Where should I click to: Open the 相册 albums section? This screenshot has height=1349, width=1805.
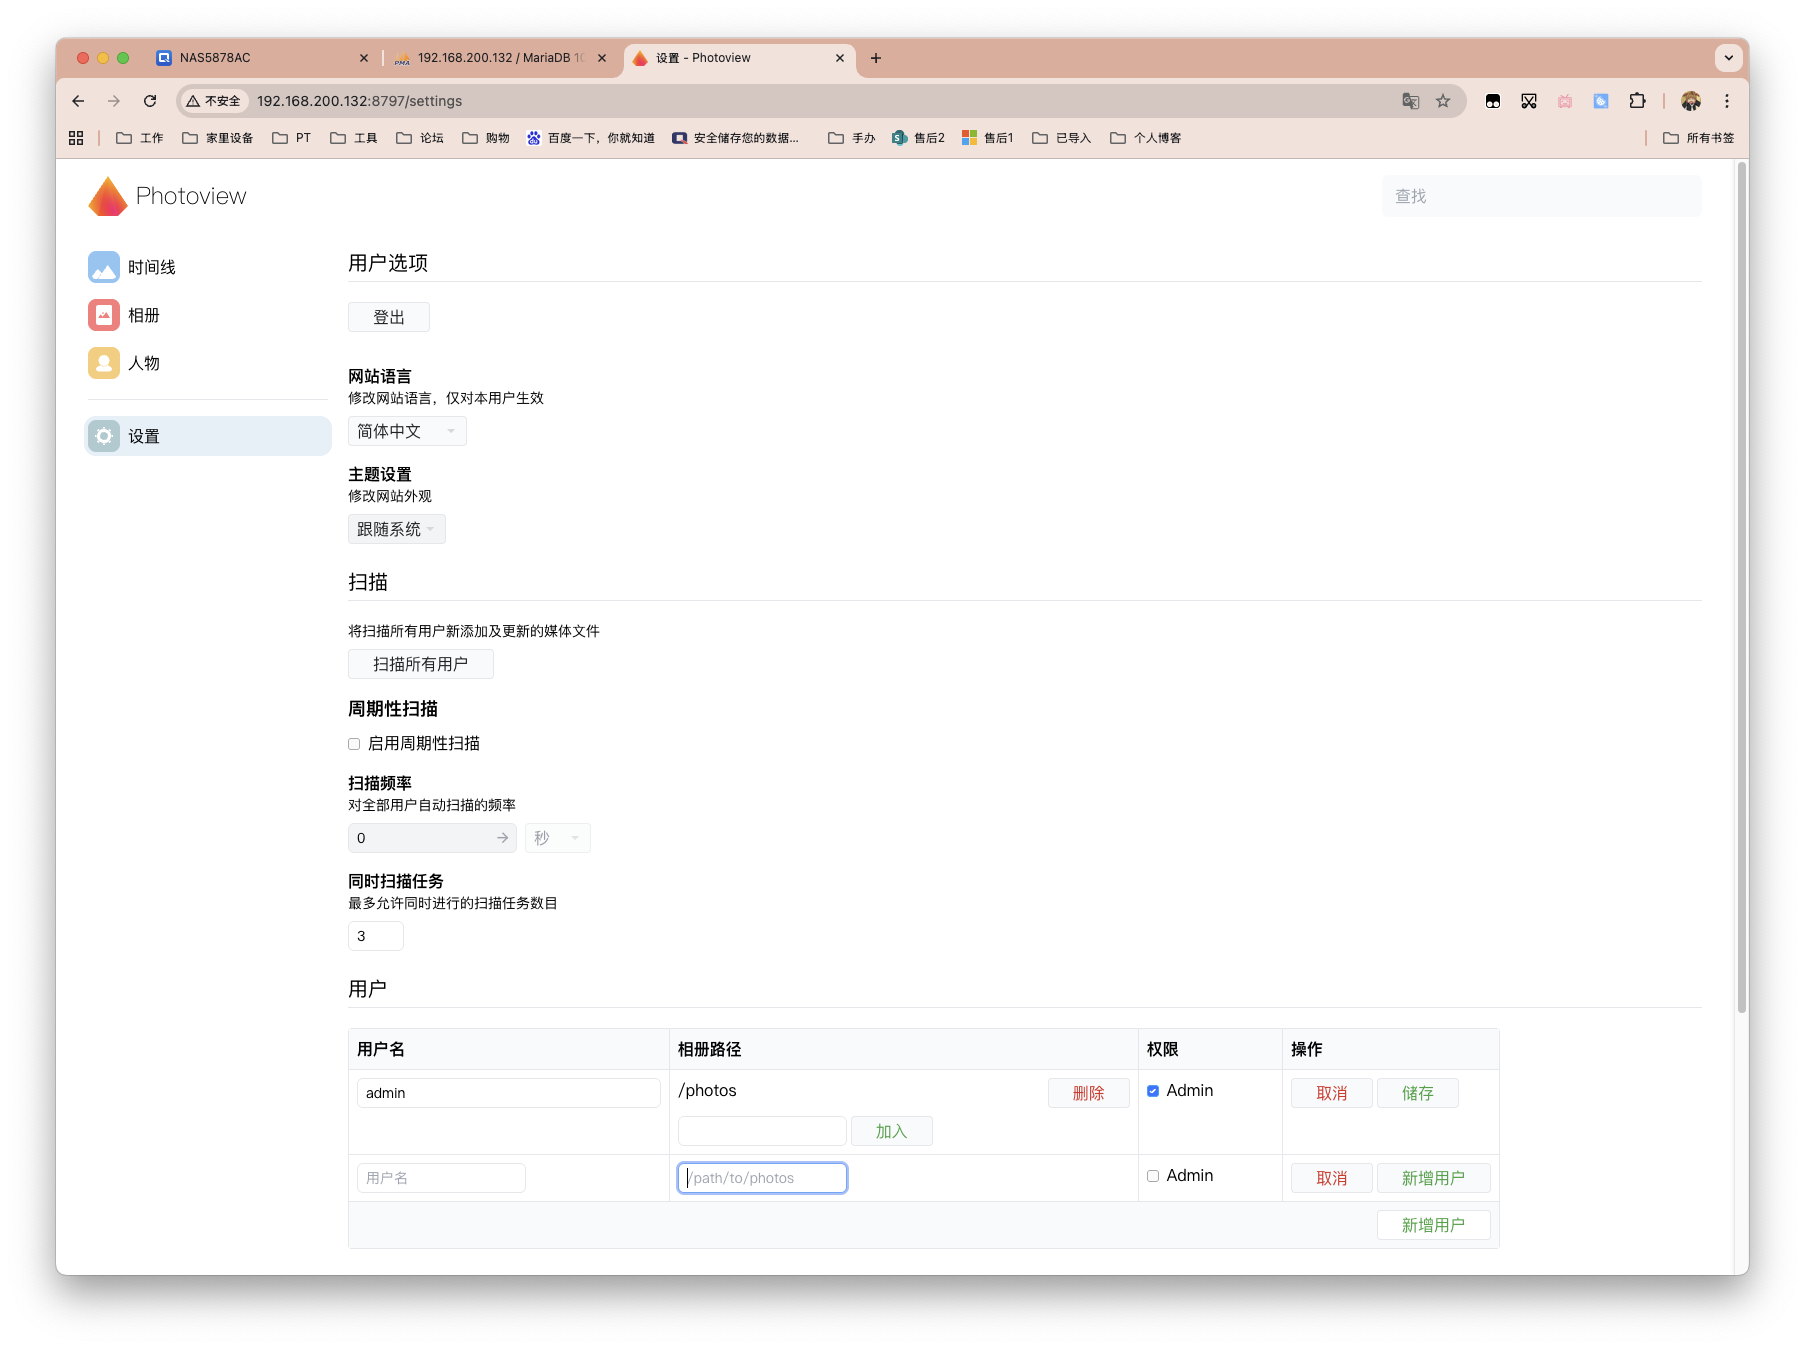(103, 314)
